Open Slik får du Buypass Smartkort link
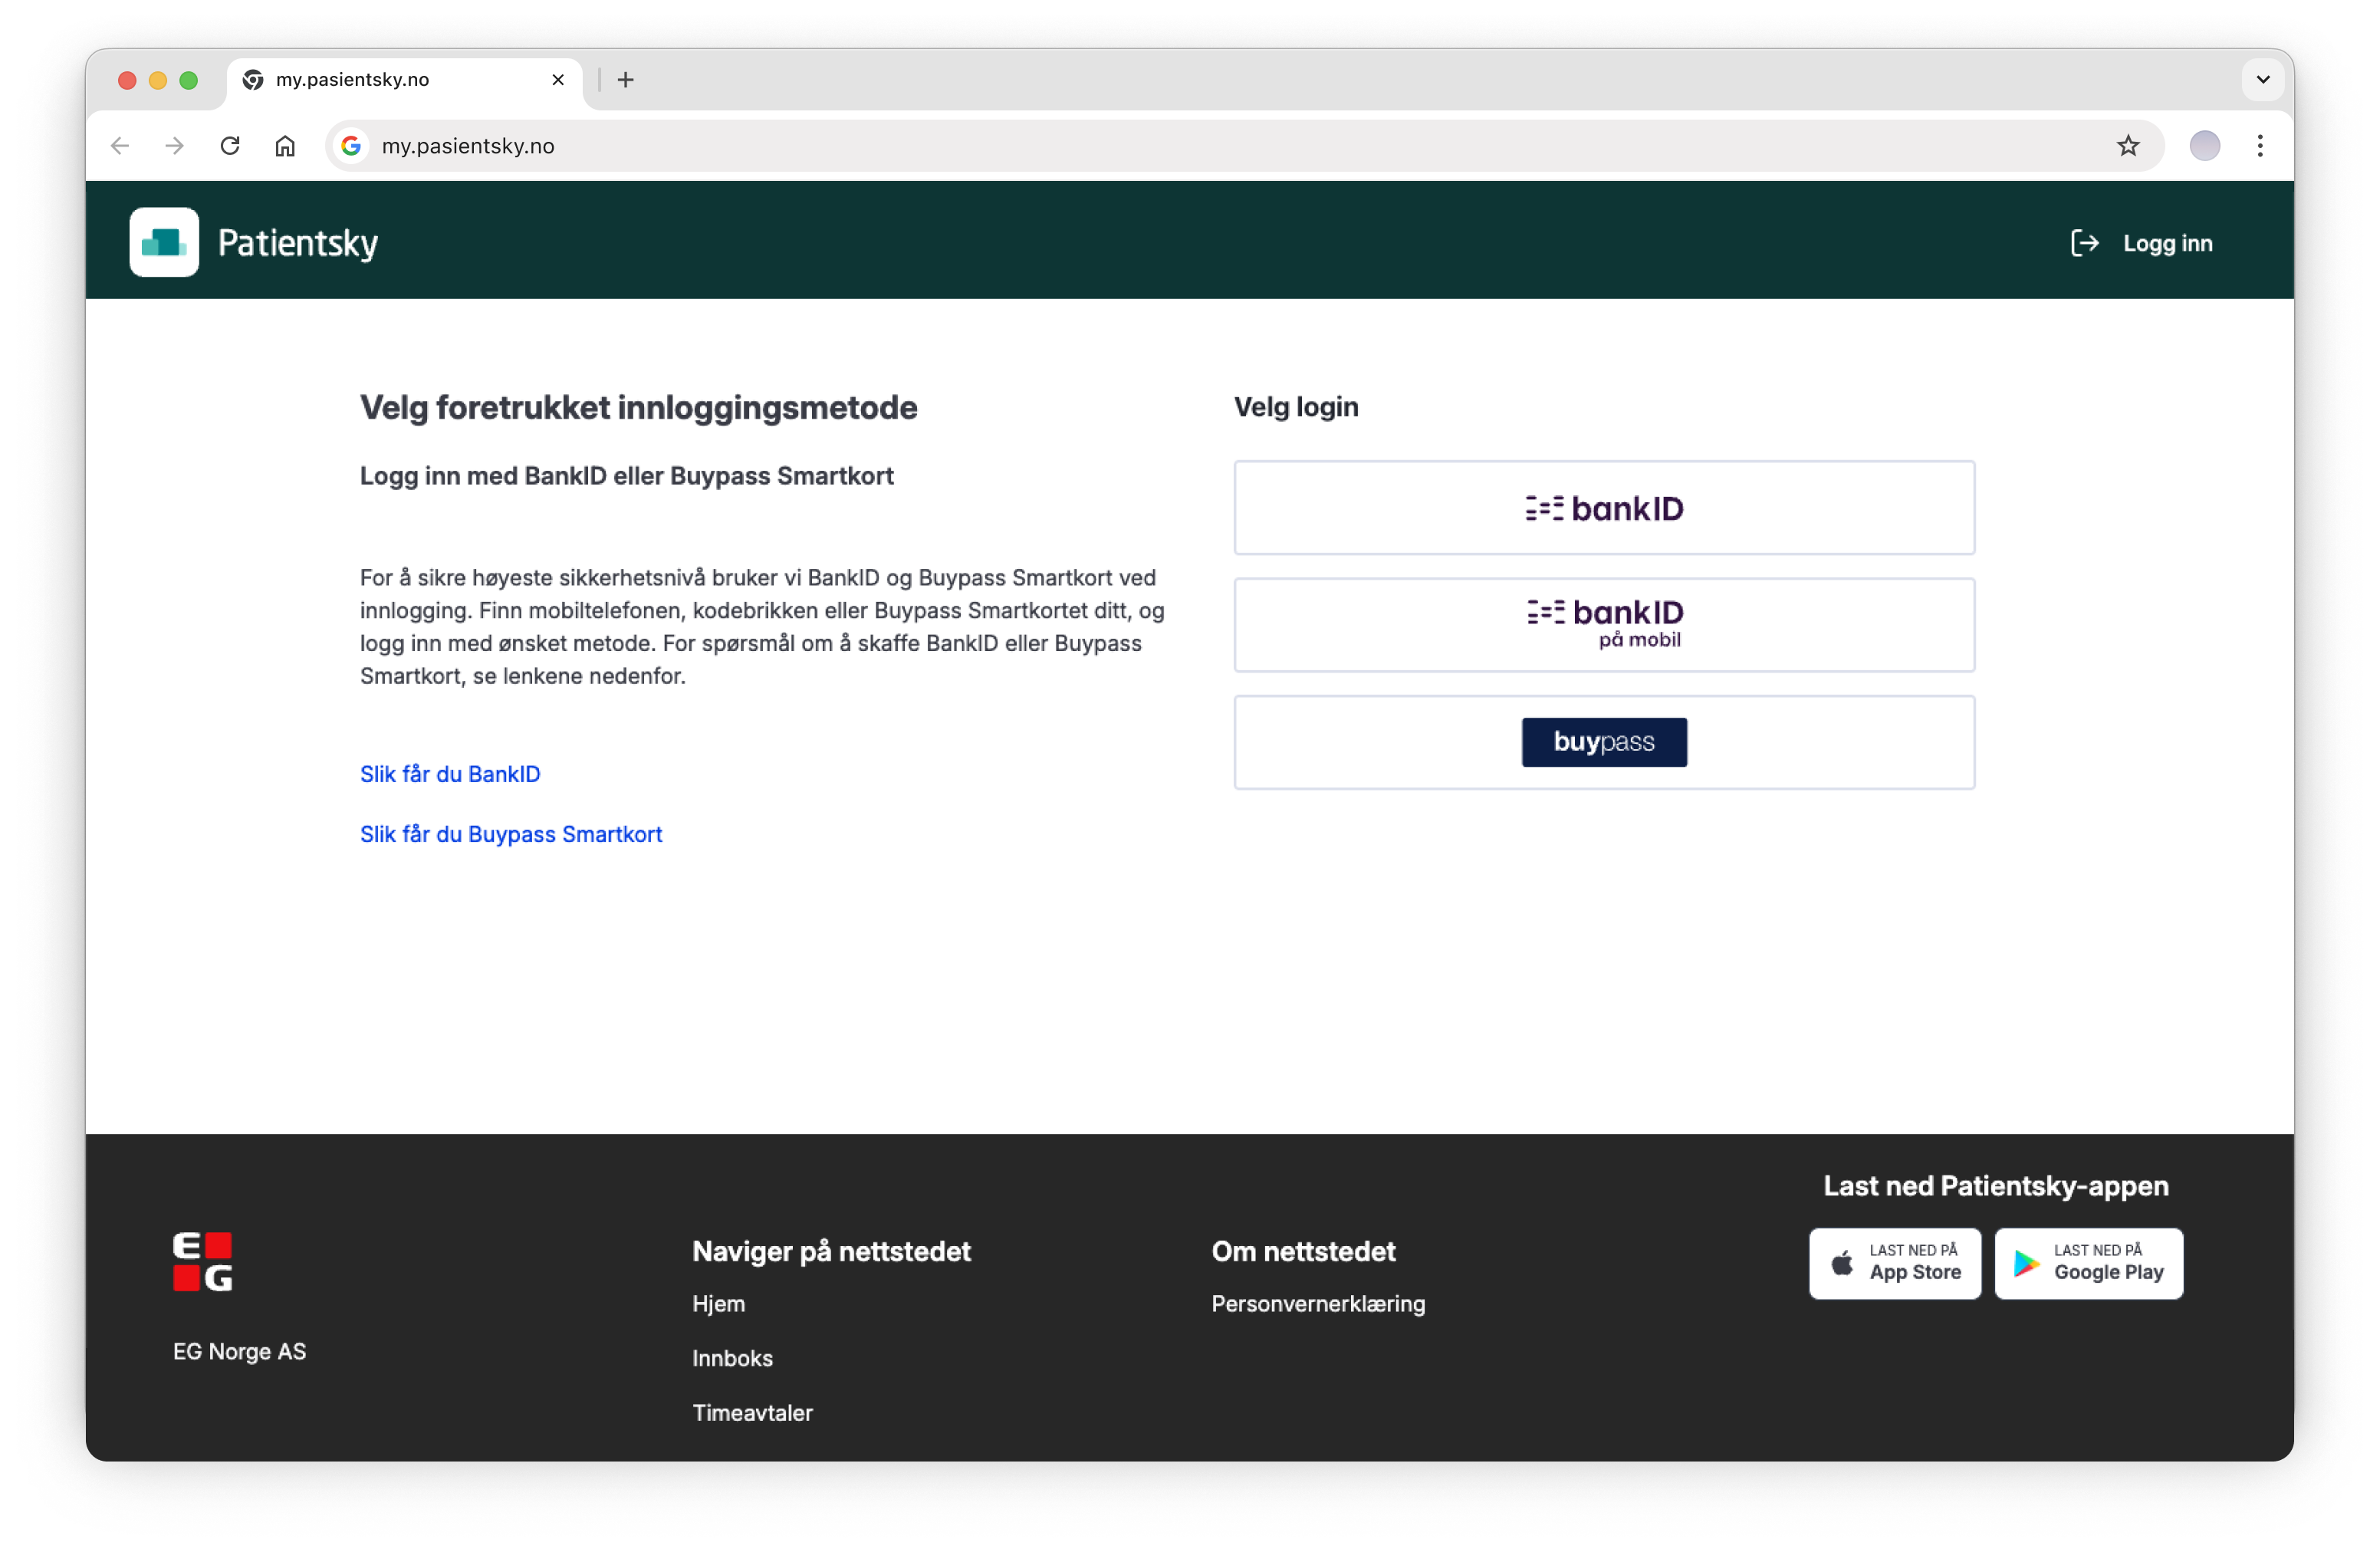This screenshot has width=2380, height=1552. (x=511, y=834)
